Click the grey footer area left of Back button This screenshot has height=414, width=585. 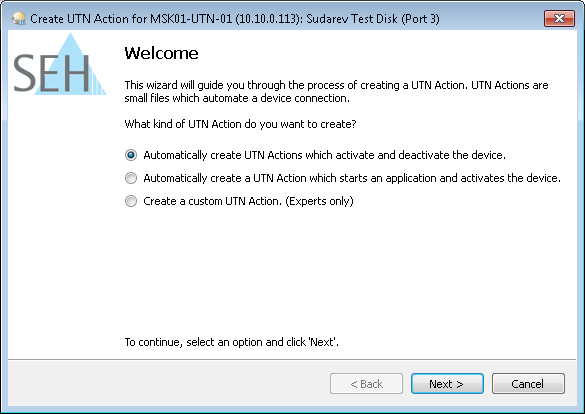(168, 383)
